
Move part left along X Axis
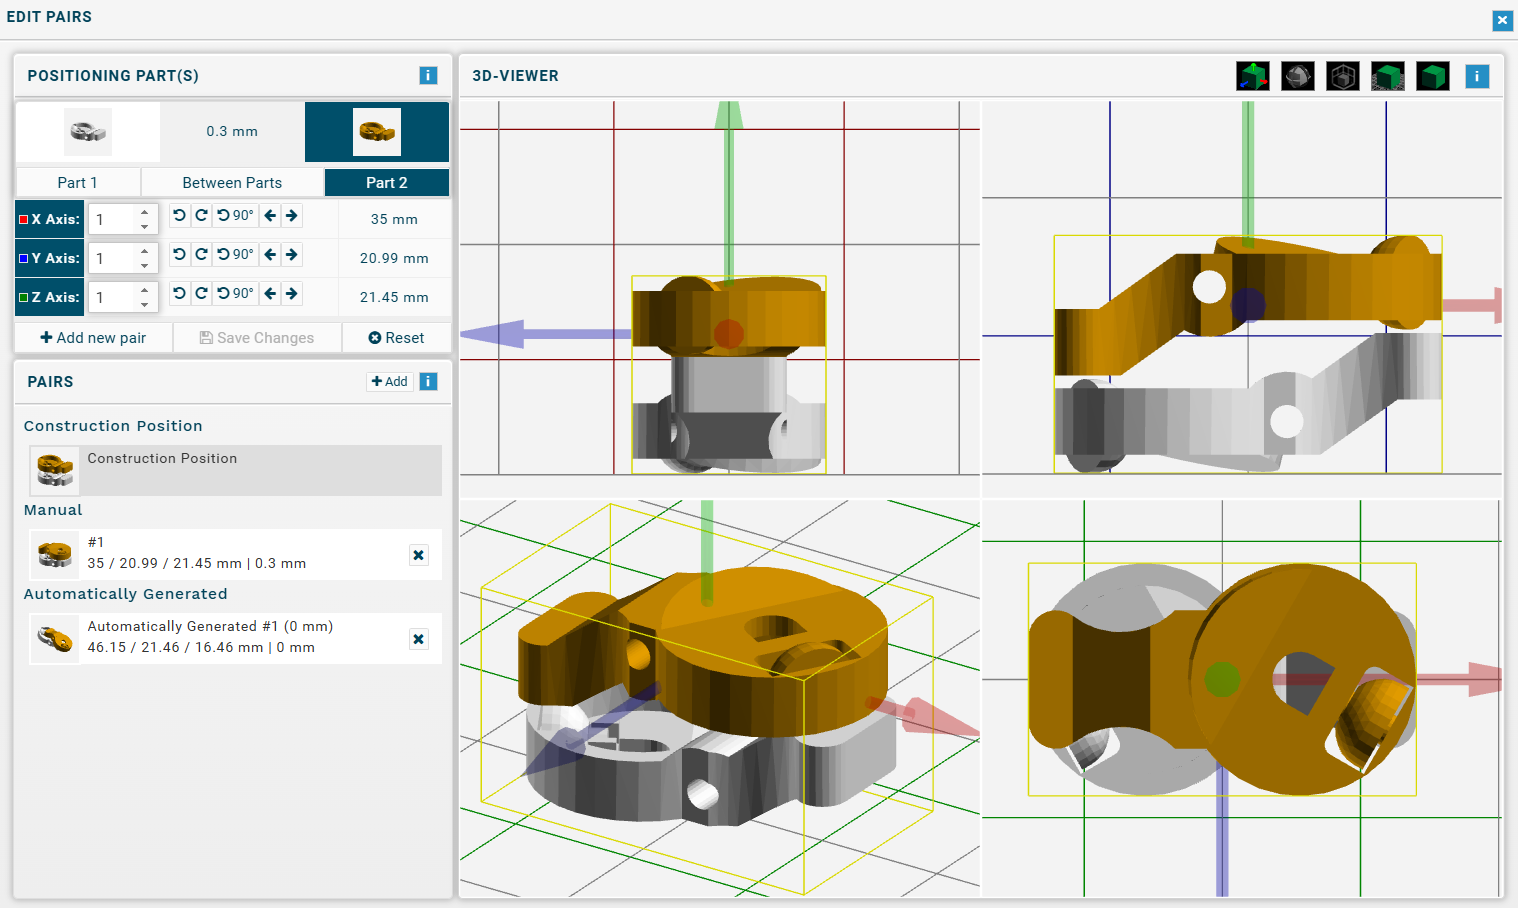270,215
